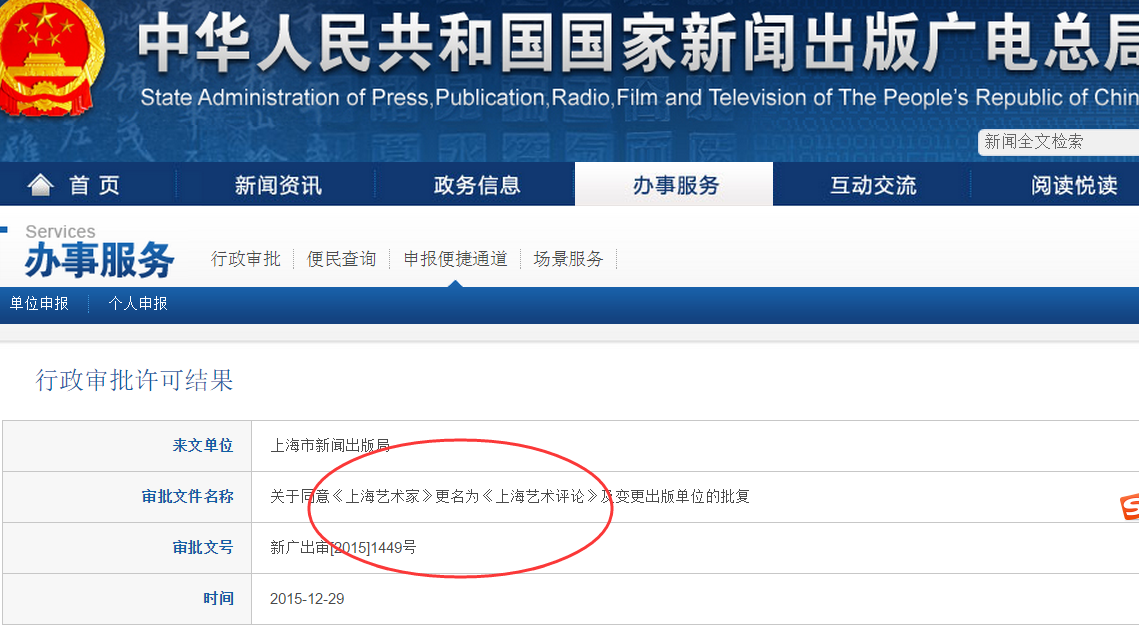Click the 审批文号 row label

tap(203, 547)
